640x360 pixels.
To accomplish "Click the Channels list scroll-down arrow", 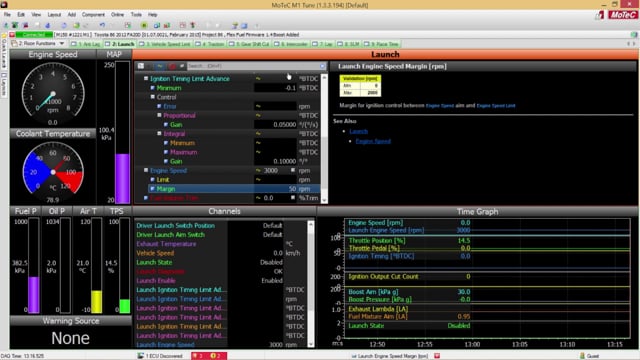I will pos(311,344).
